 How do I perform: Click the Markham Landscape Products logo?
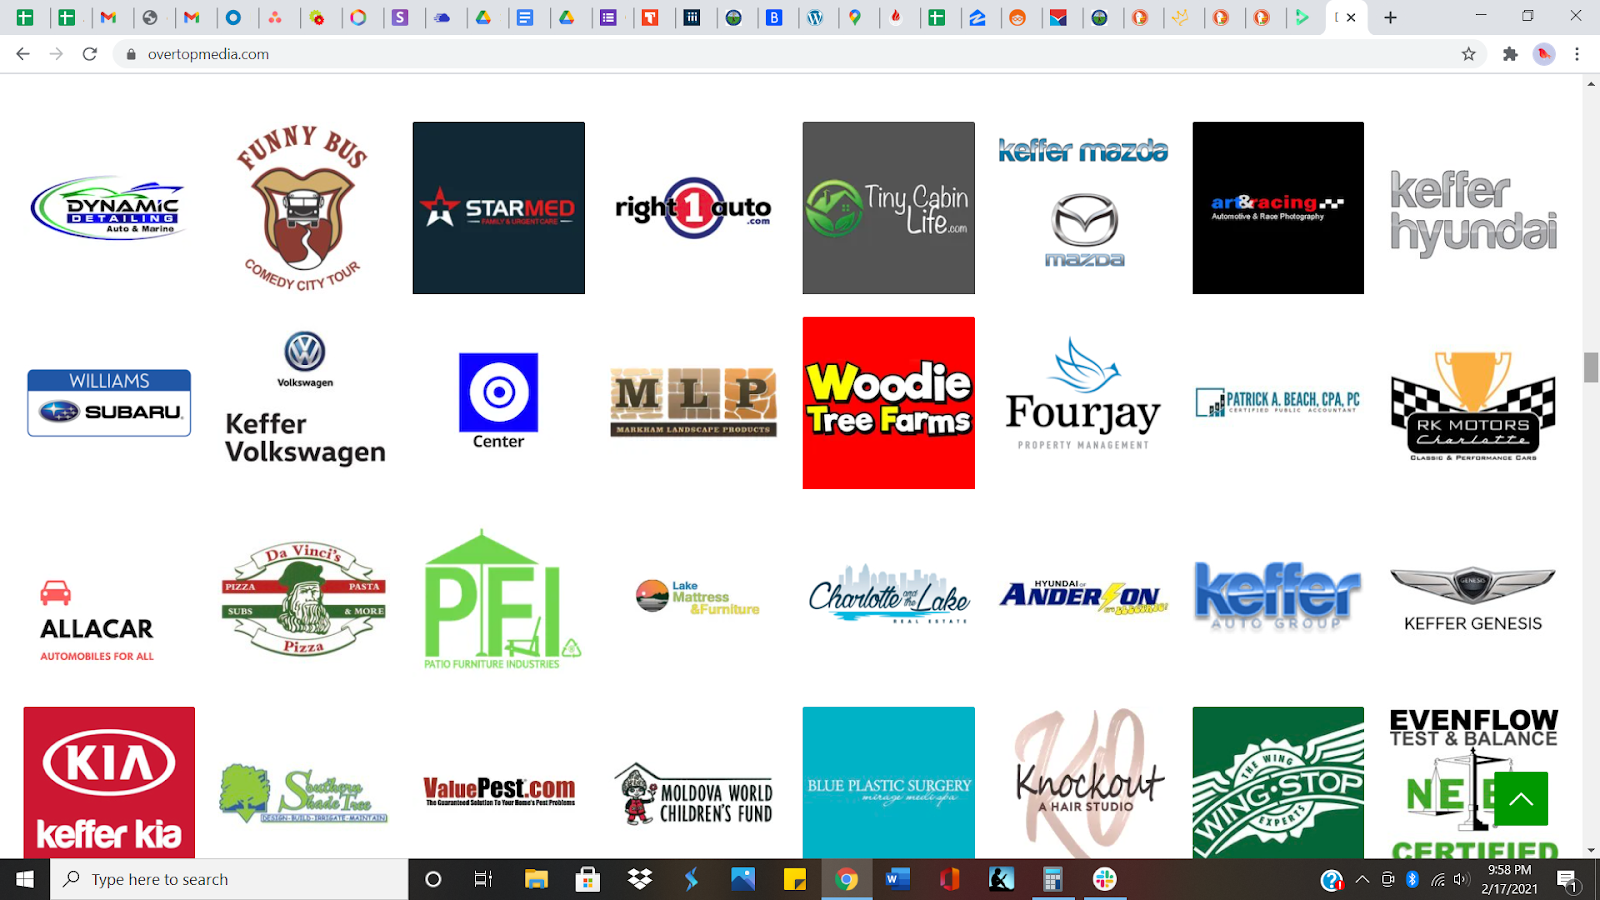tap(693, 403)
